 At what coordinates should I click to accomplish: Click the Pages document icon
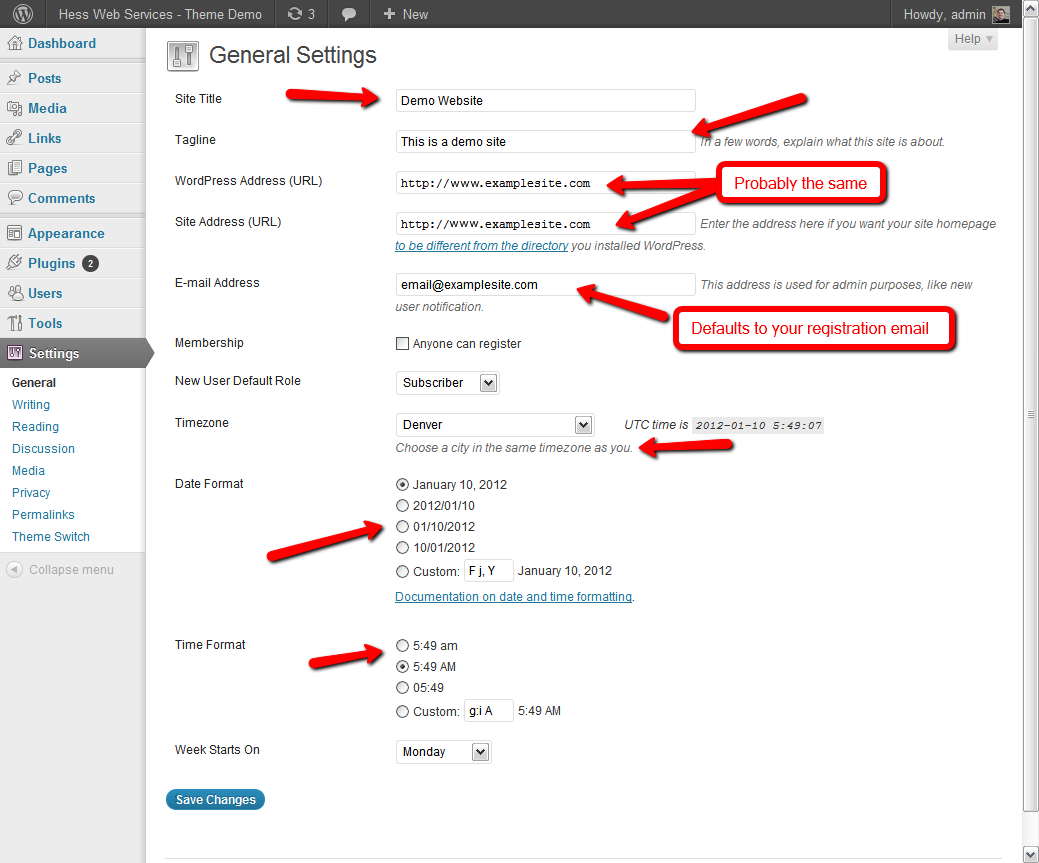tap(15, 168)
